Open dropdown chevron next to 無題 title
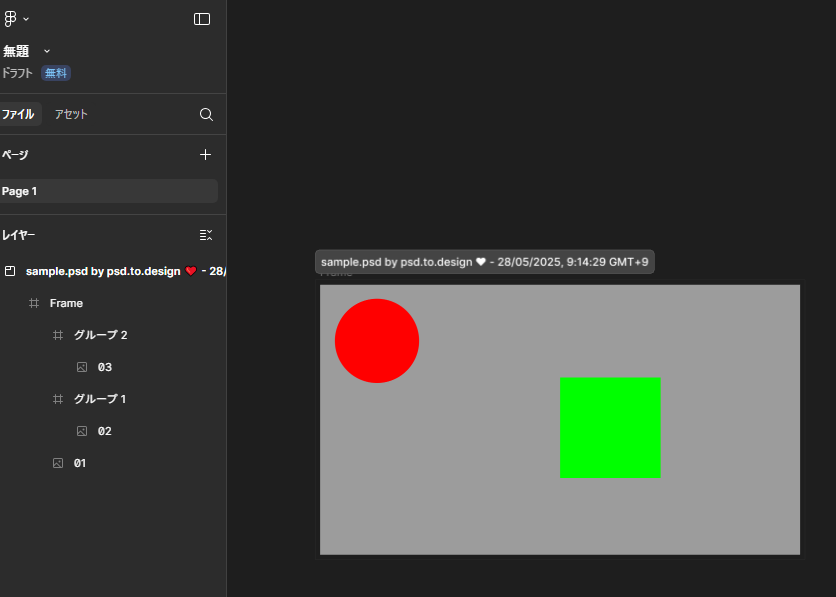The width and height of the screenshot is (836, 597). coord(47,51)
